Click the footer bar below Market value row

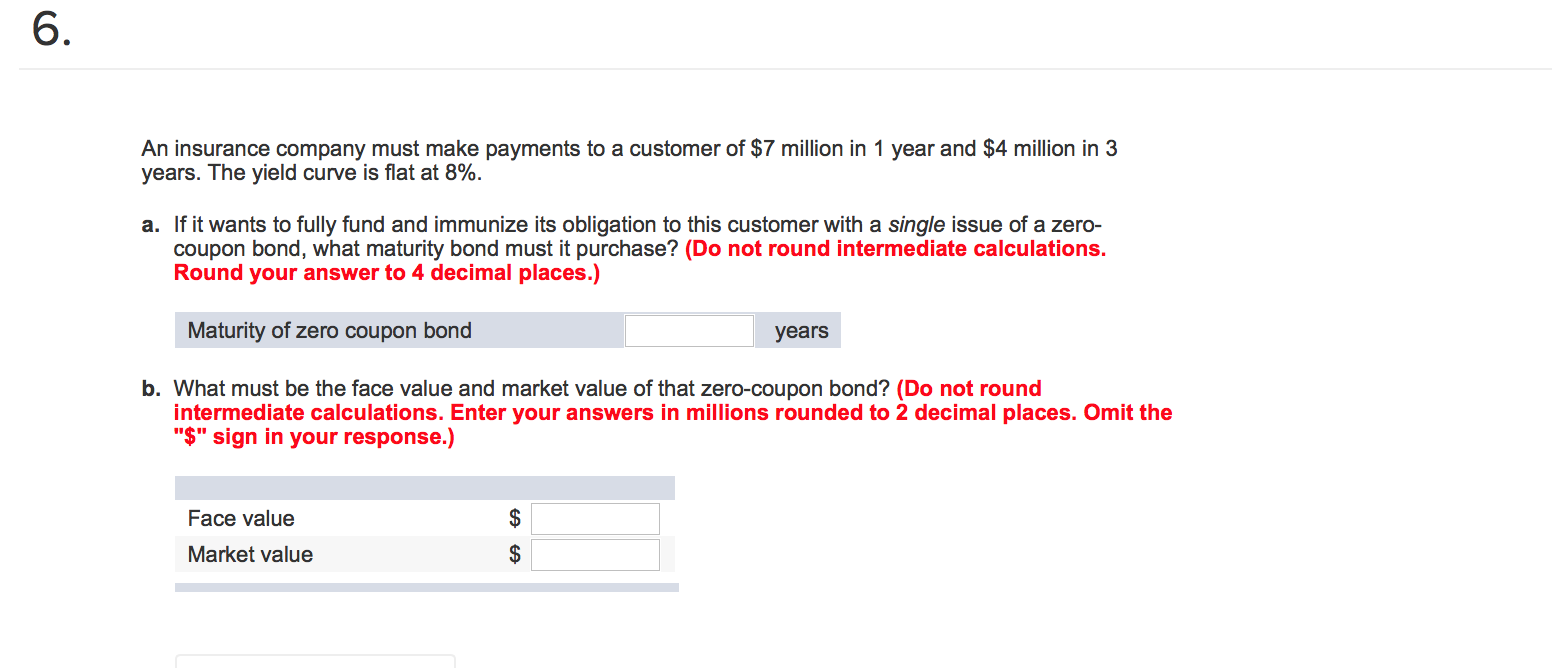(x=427, y=588)
